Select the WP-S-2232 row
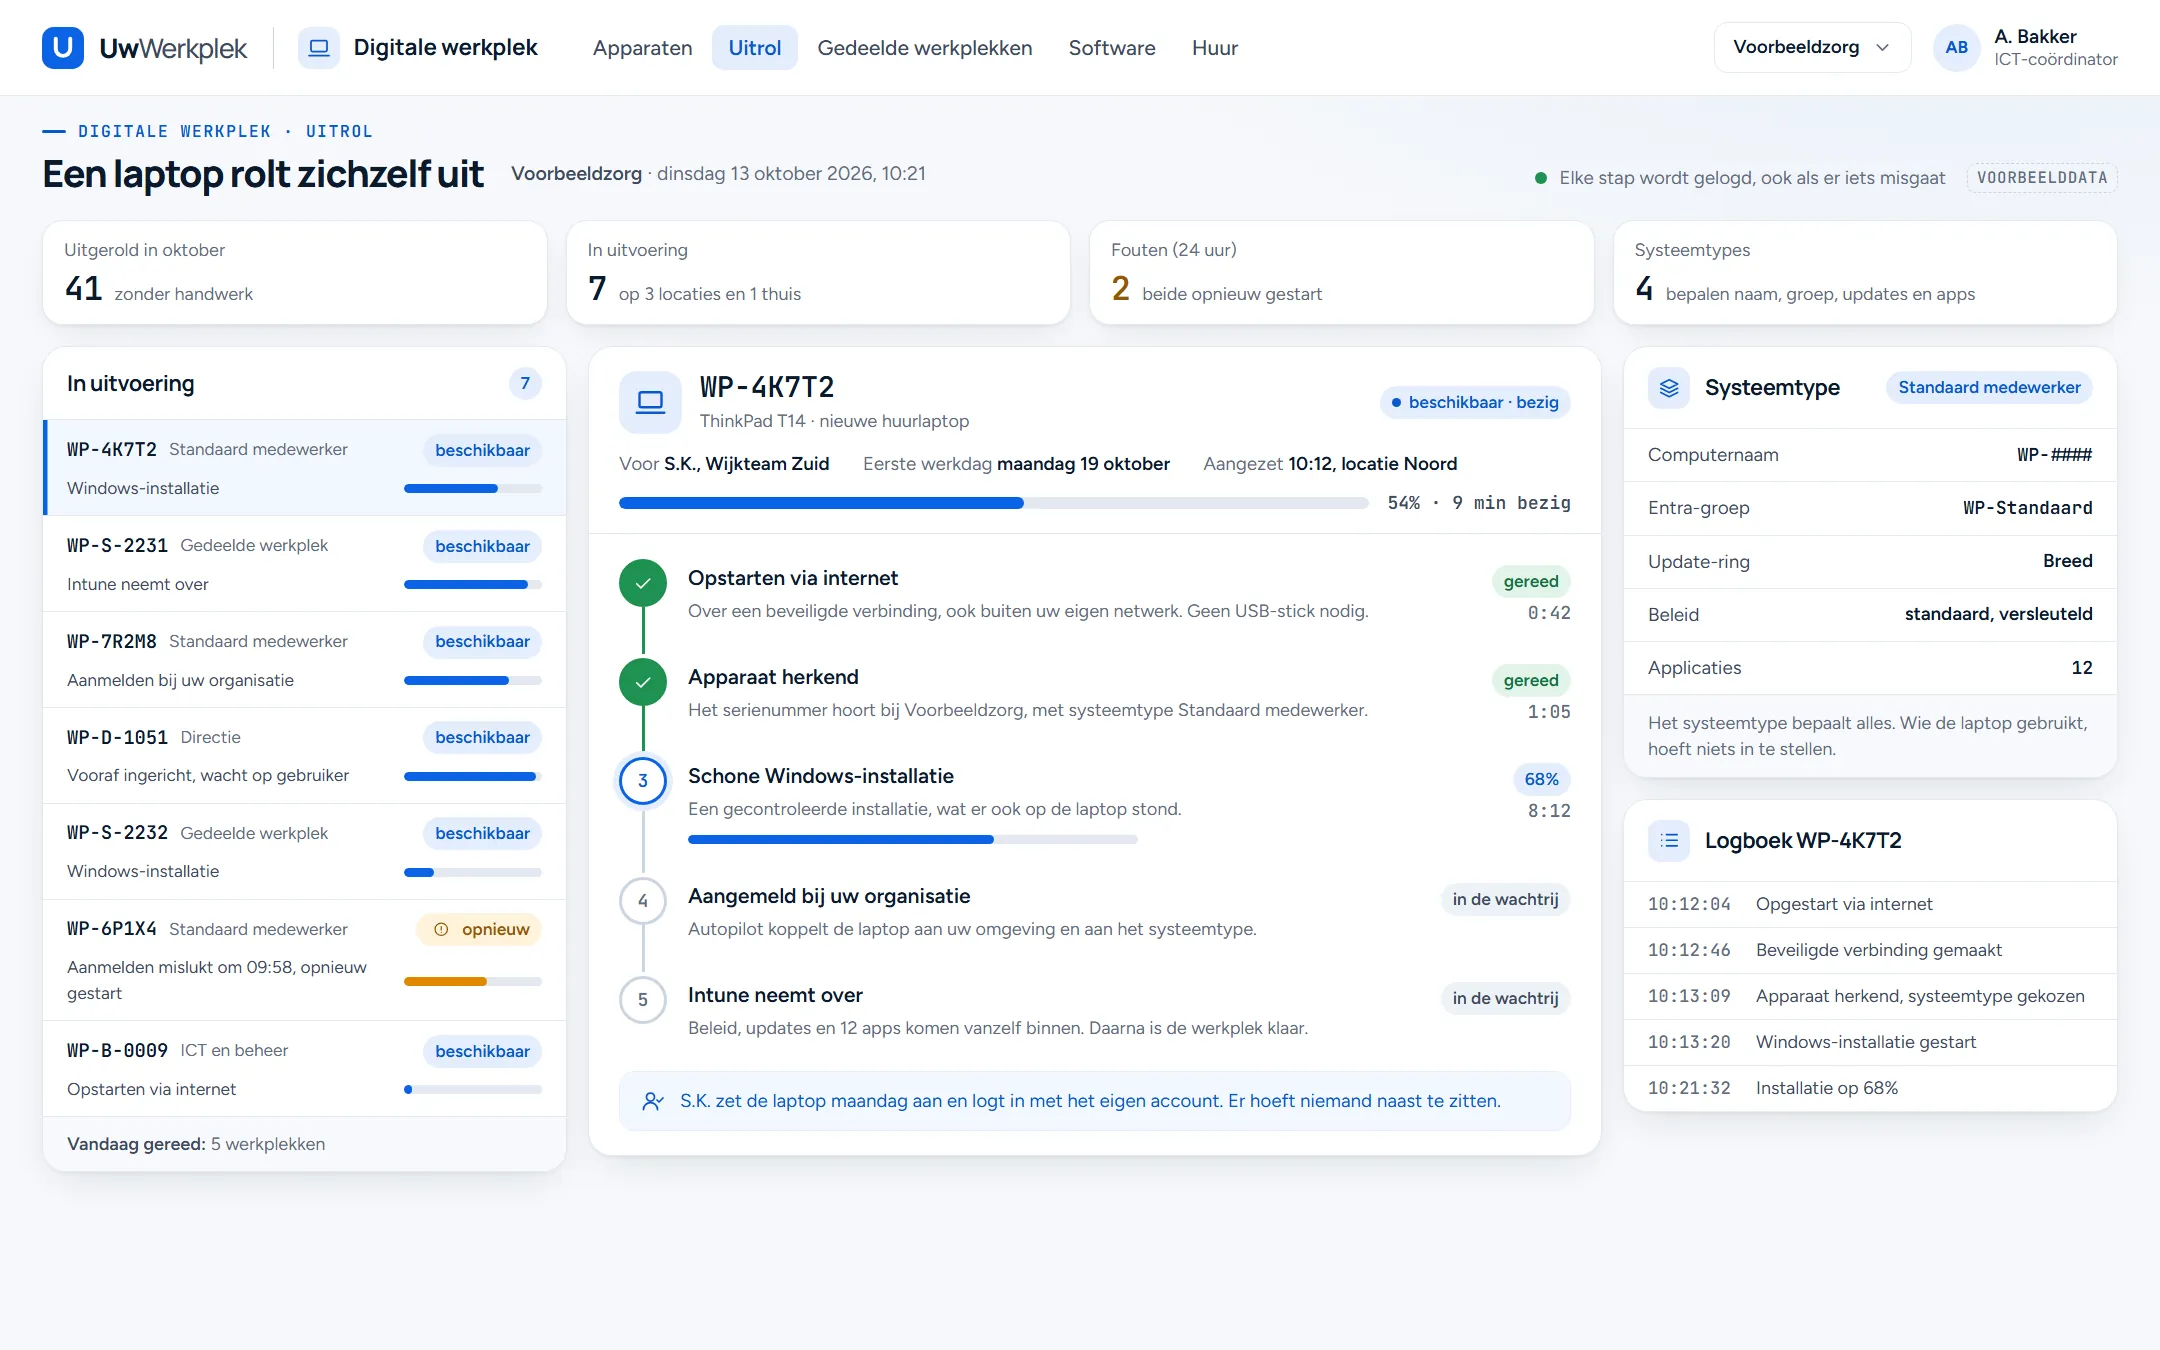This screenshot has height=1350, width=2160. pos(304,852)
